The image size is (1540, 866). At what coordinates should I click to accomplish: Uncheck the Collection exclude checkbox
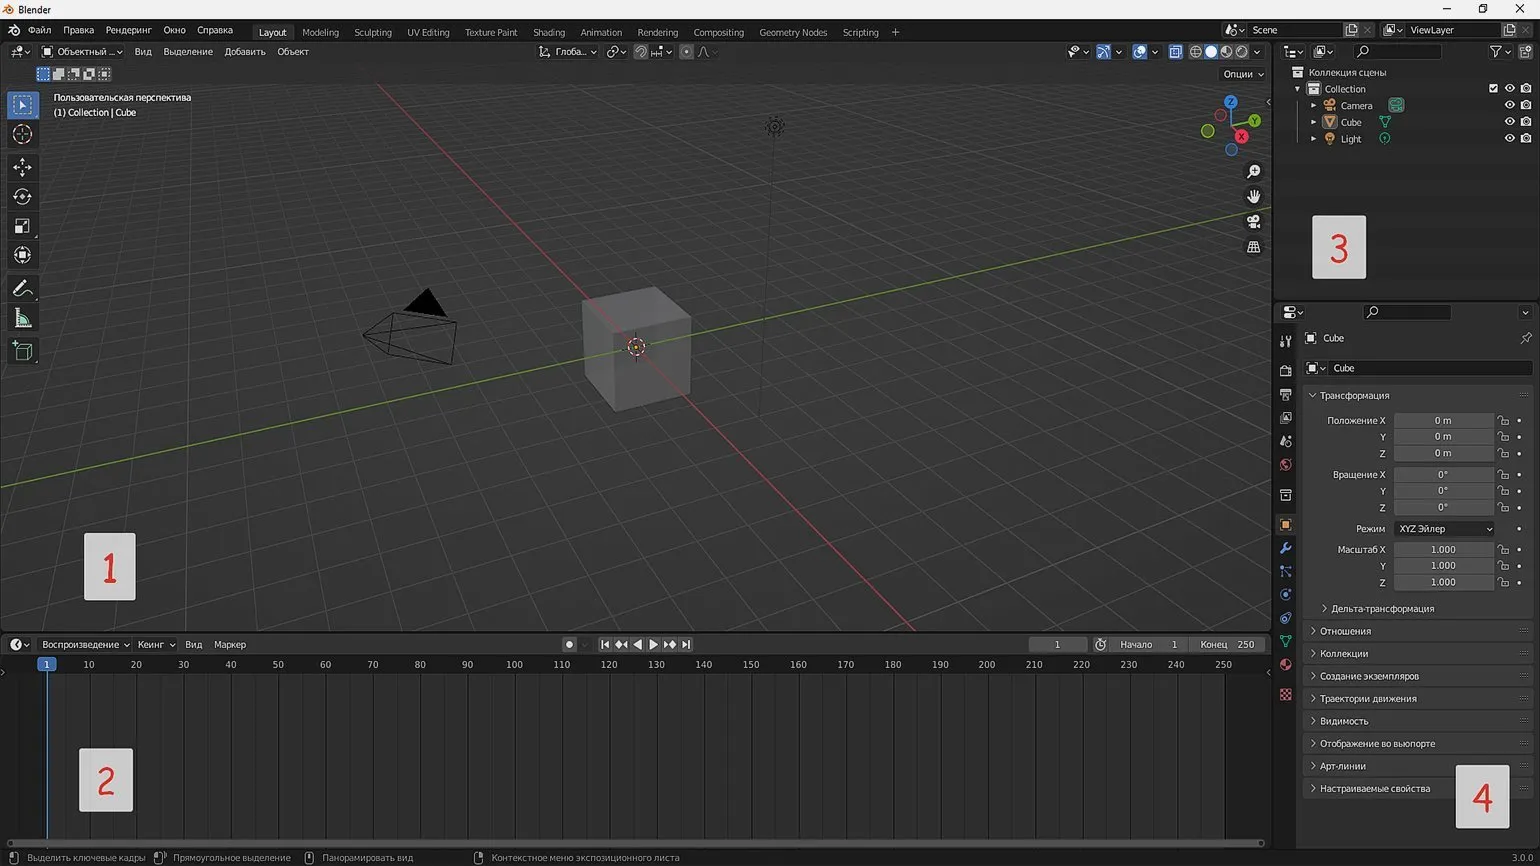tap(1493, 89)
